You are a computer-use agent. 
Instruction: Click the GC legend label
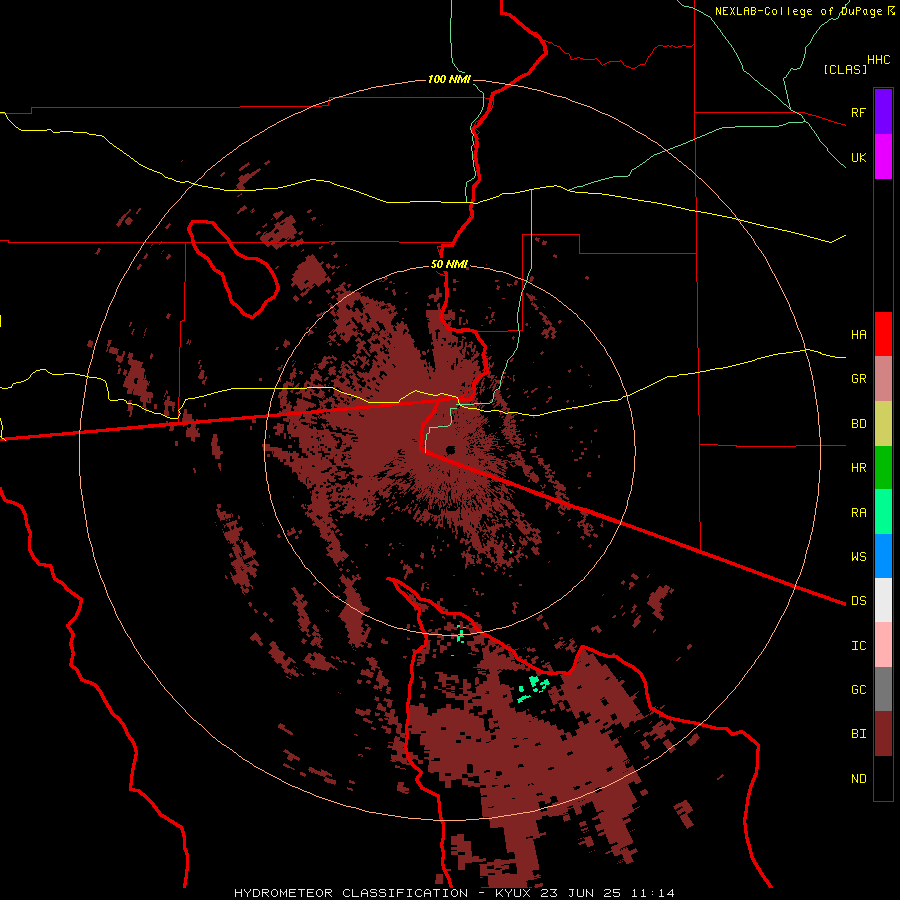coord(859,689)
